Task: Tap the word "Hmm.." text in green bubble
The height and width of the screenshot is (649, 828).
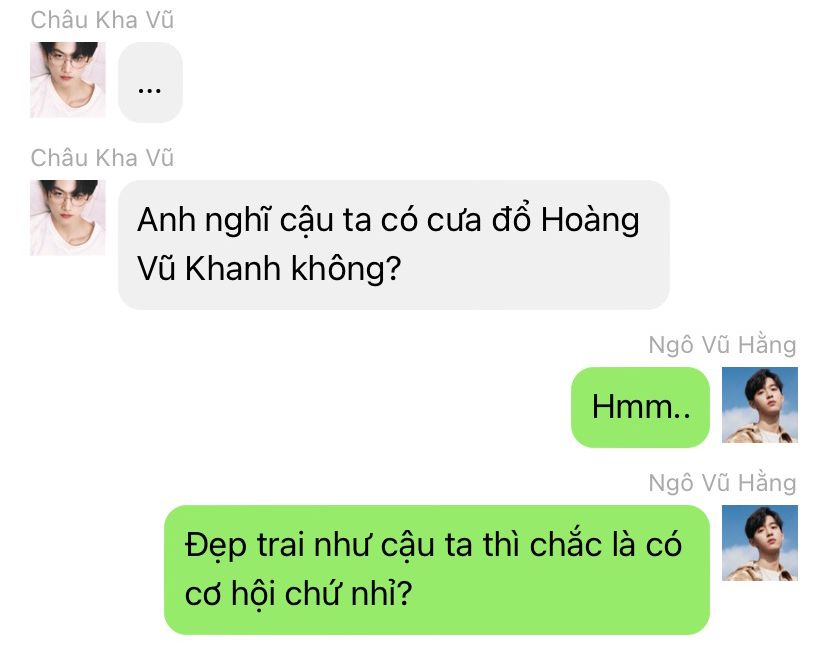Action: (x=641, y=407)
